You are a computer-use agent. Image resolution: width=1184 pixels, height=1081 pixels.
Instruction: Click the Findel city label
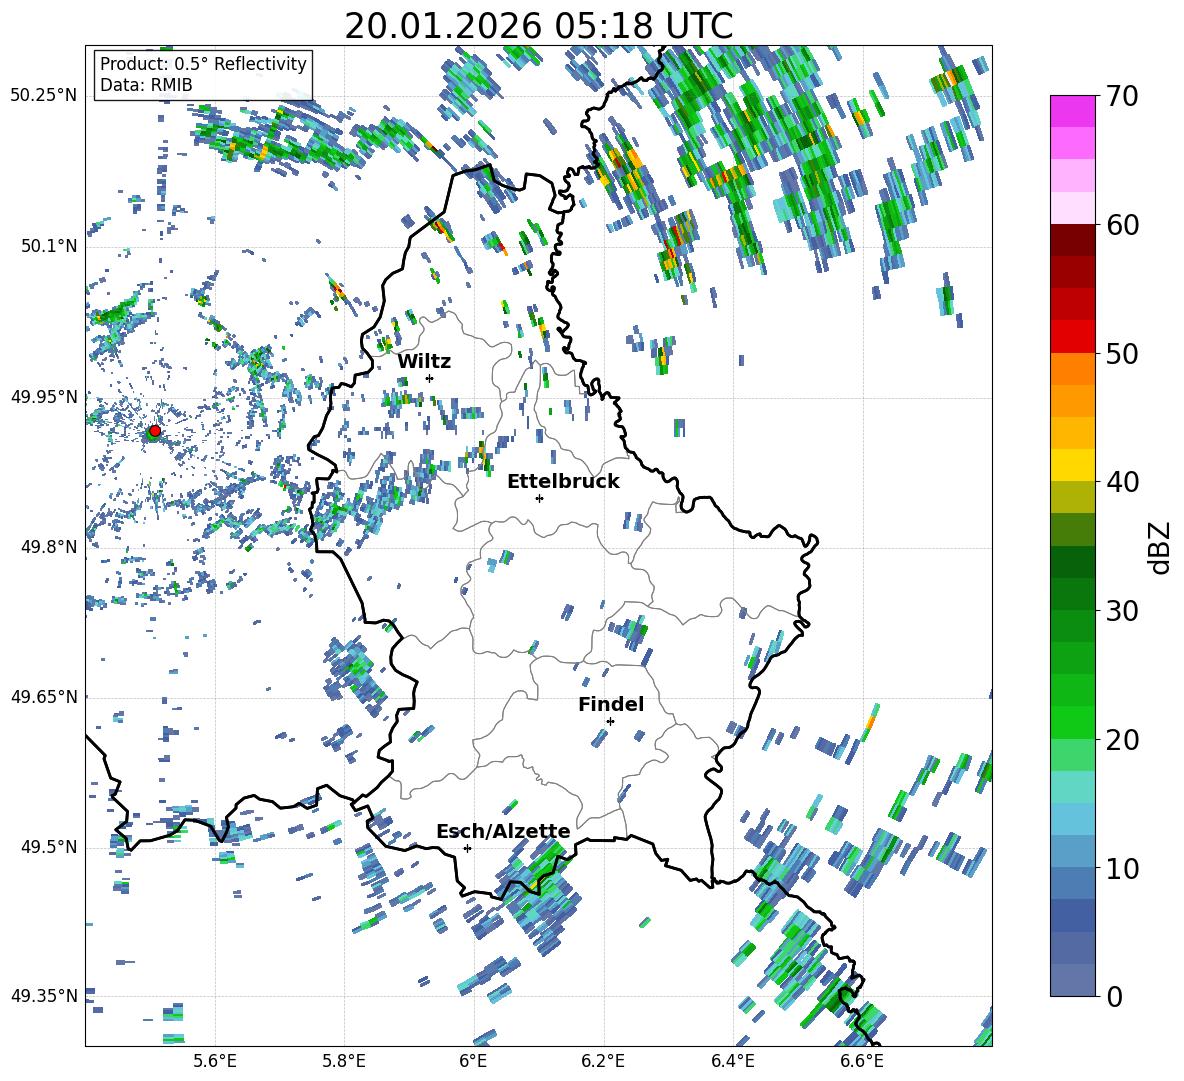[x=611, y=704]
